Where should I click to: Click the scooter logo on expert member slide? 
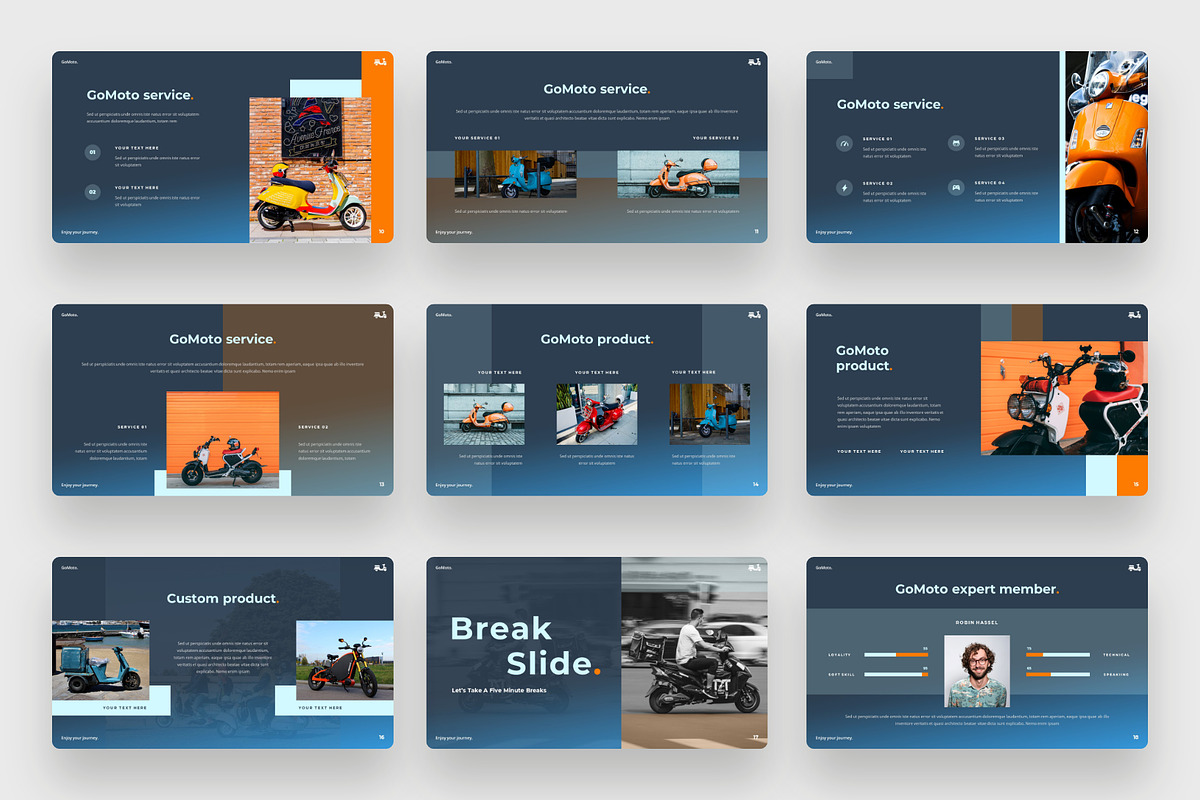[1134, 567]
